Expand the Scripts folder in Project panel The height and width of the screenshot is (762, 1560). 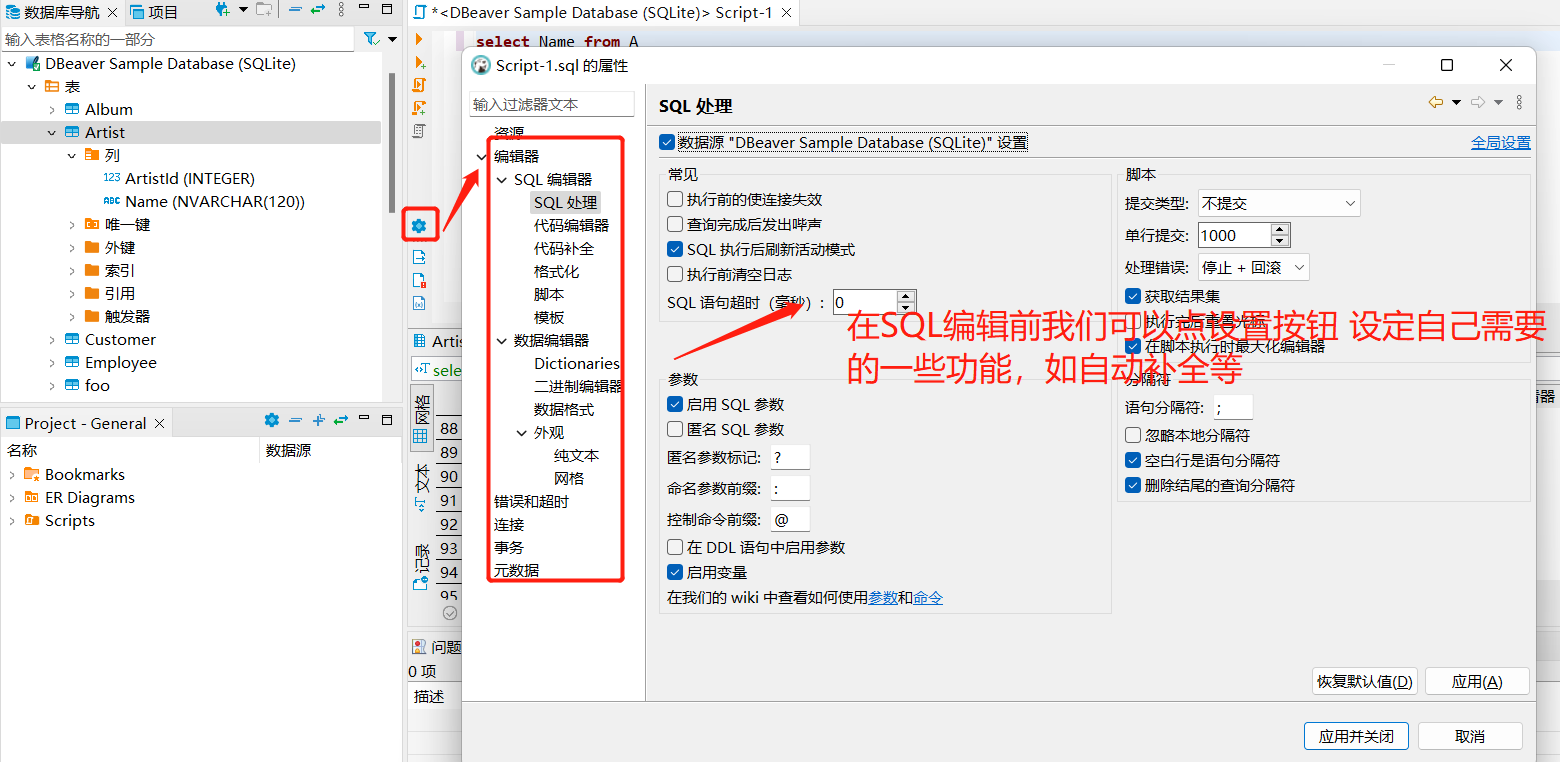(12, 520)
